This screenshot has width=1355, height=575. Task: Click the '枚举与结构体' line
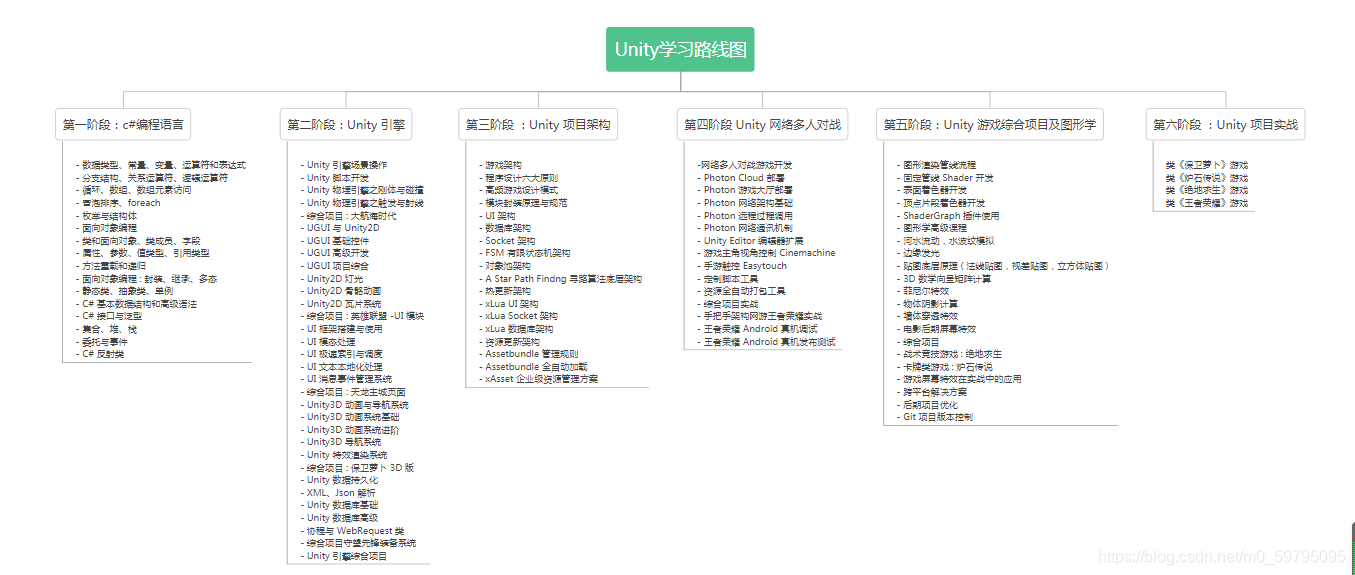pyautogui.click(x=106, y=215)
